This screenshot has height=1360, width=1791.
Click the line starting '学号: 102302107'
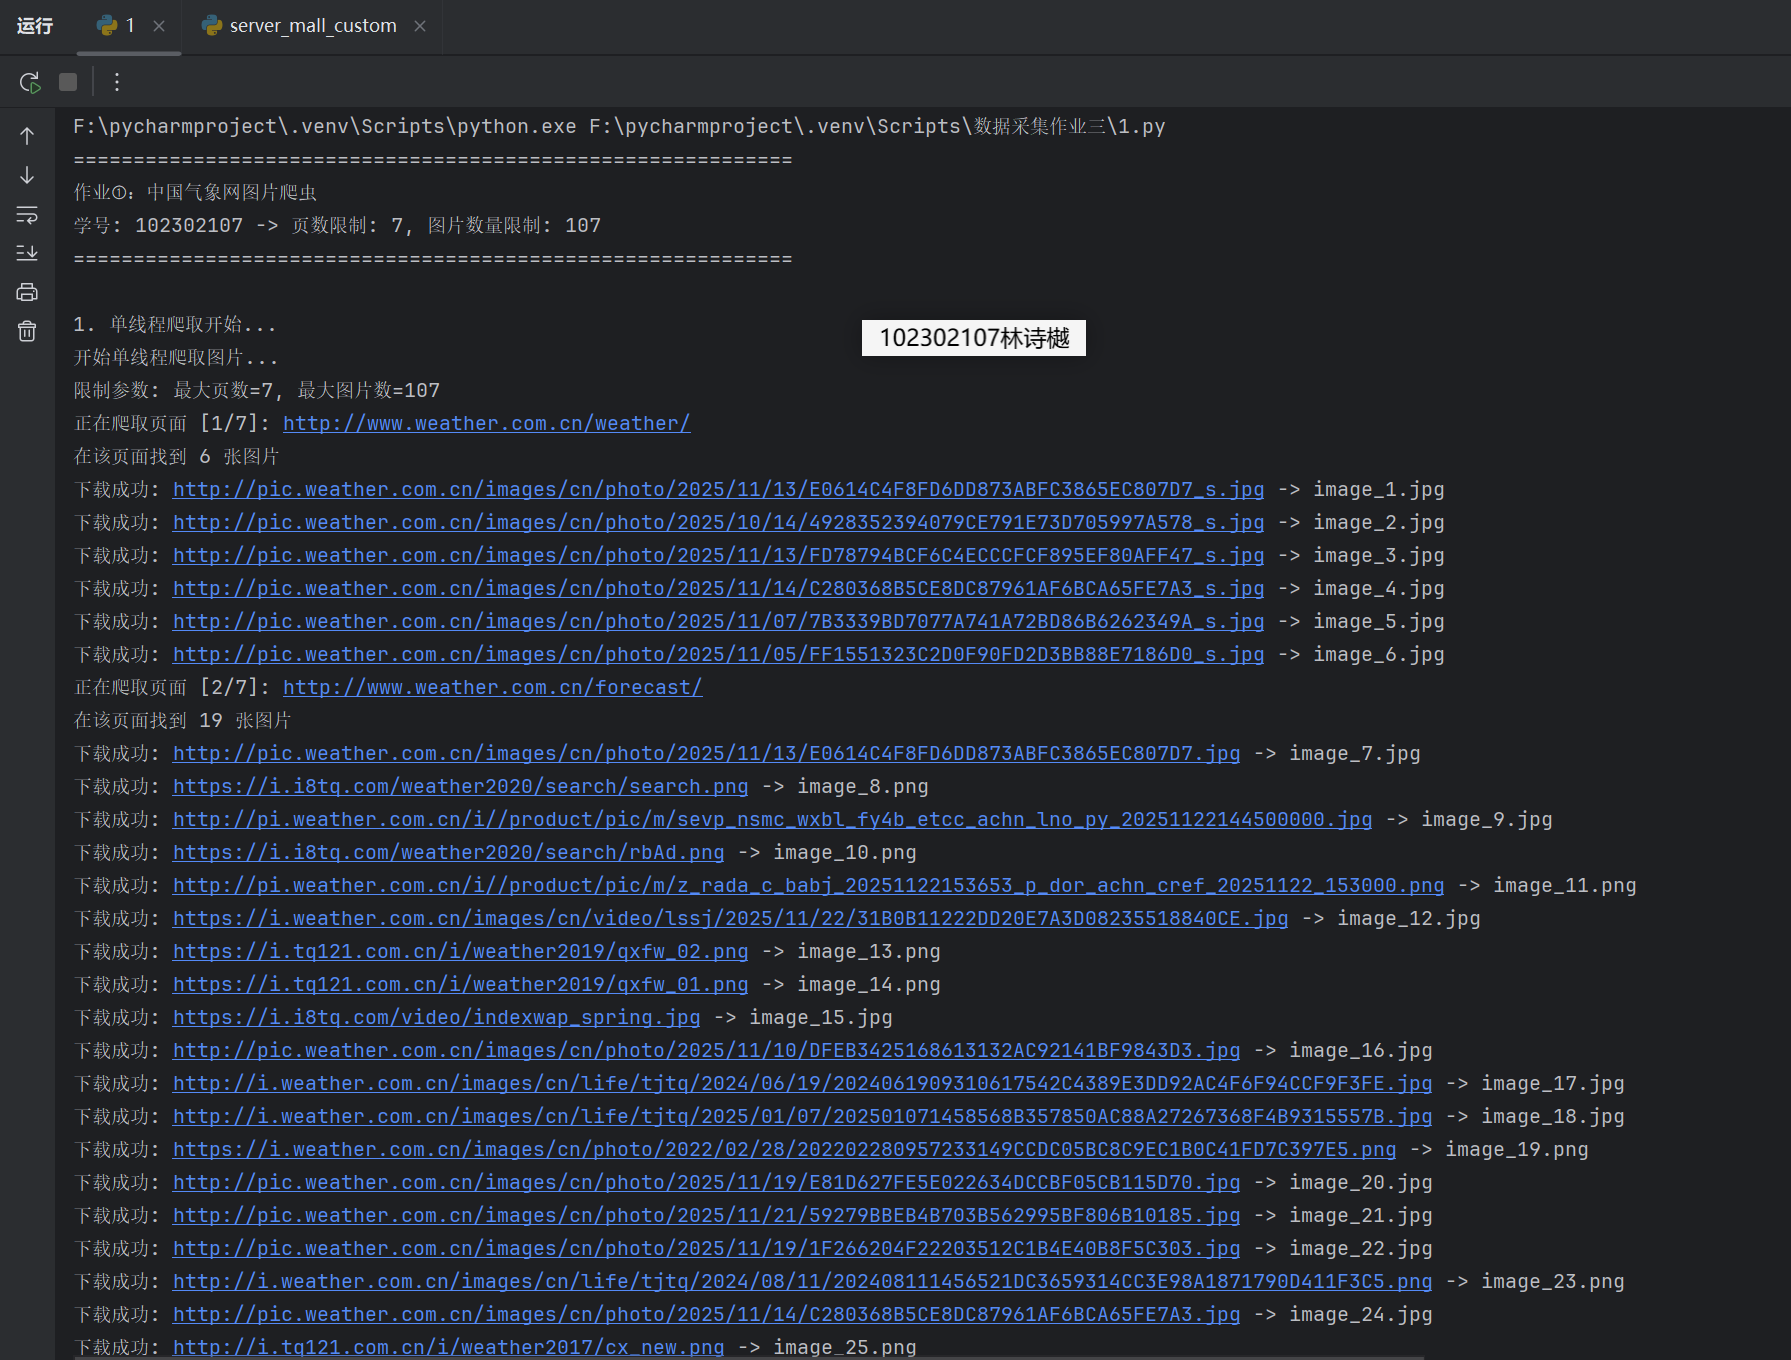point(337,226)
